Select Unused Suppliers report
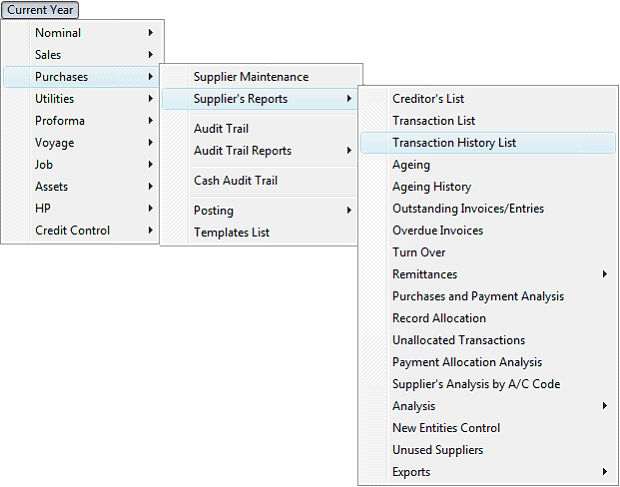620x487 pixels. tap(488, 450)
